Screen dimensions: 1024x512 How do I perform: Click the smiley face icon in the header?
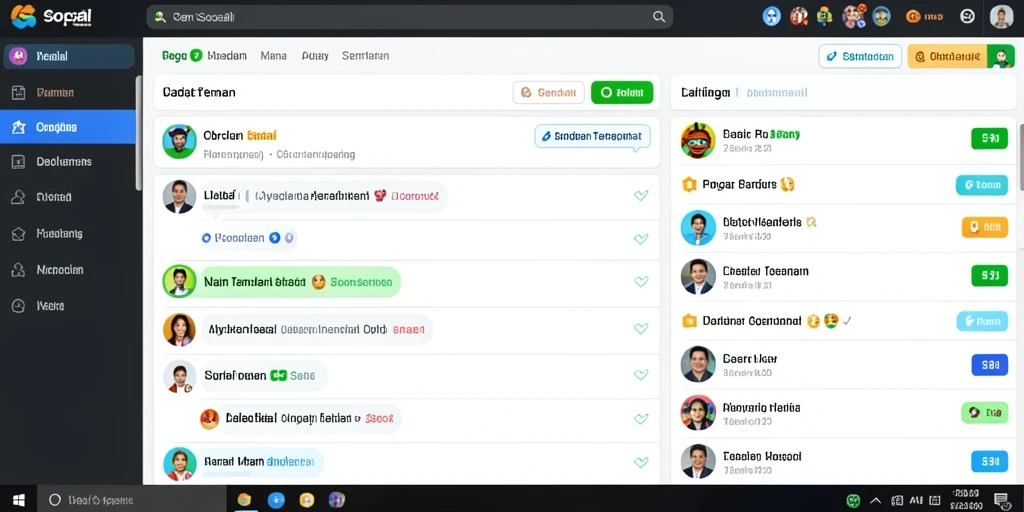tap(968, 16)
